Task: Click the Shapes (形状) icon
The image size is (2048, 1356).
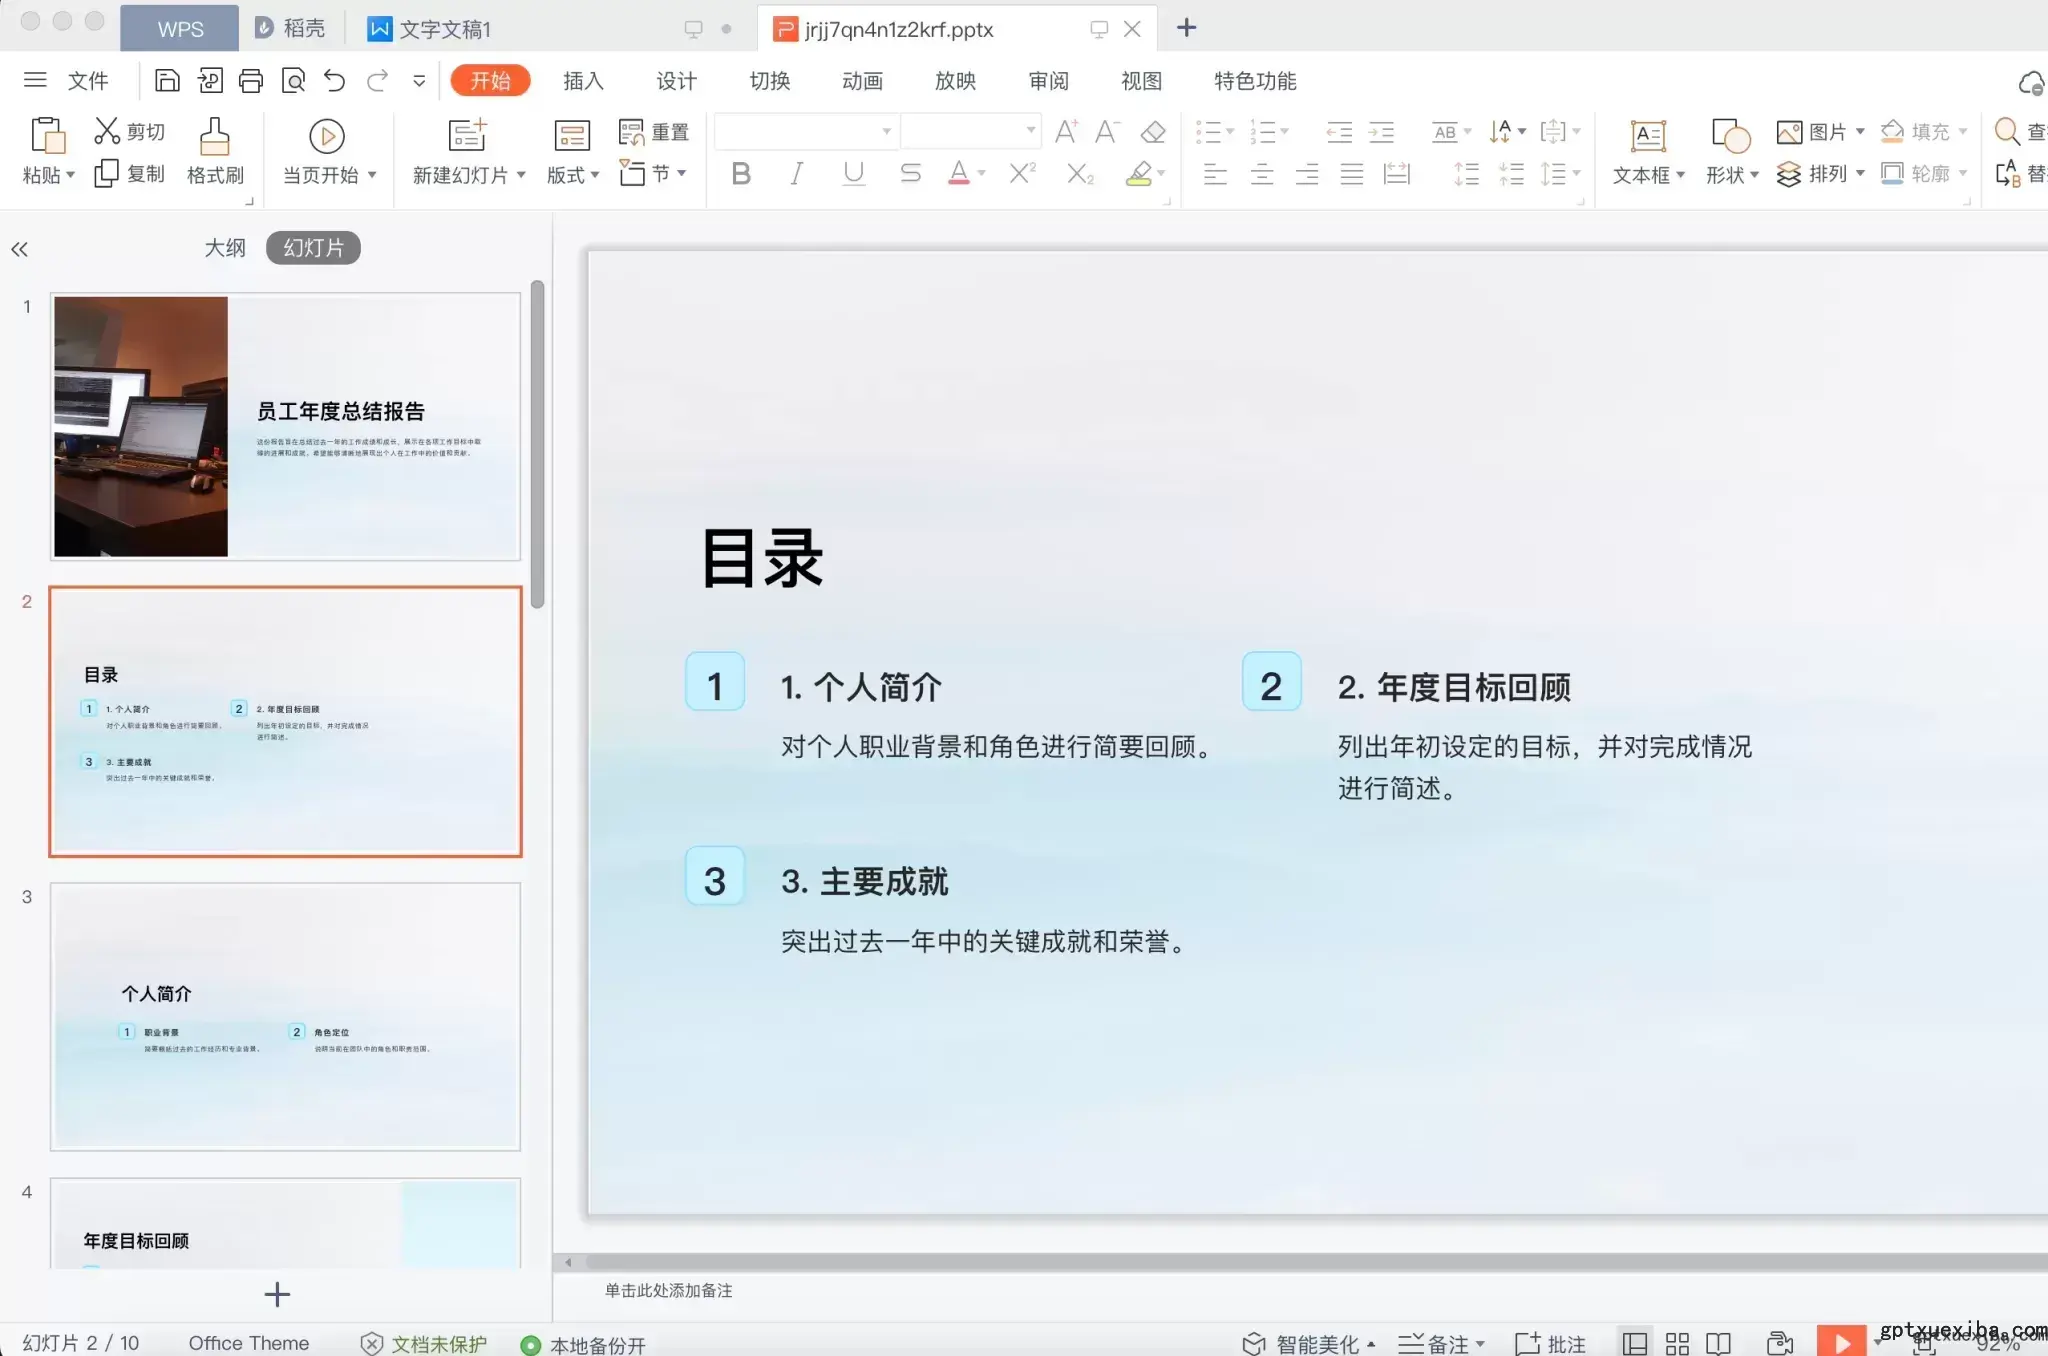Action: [1731, 136]
